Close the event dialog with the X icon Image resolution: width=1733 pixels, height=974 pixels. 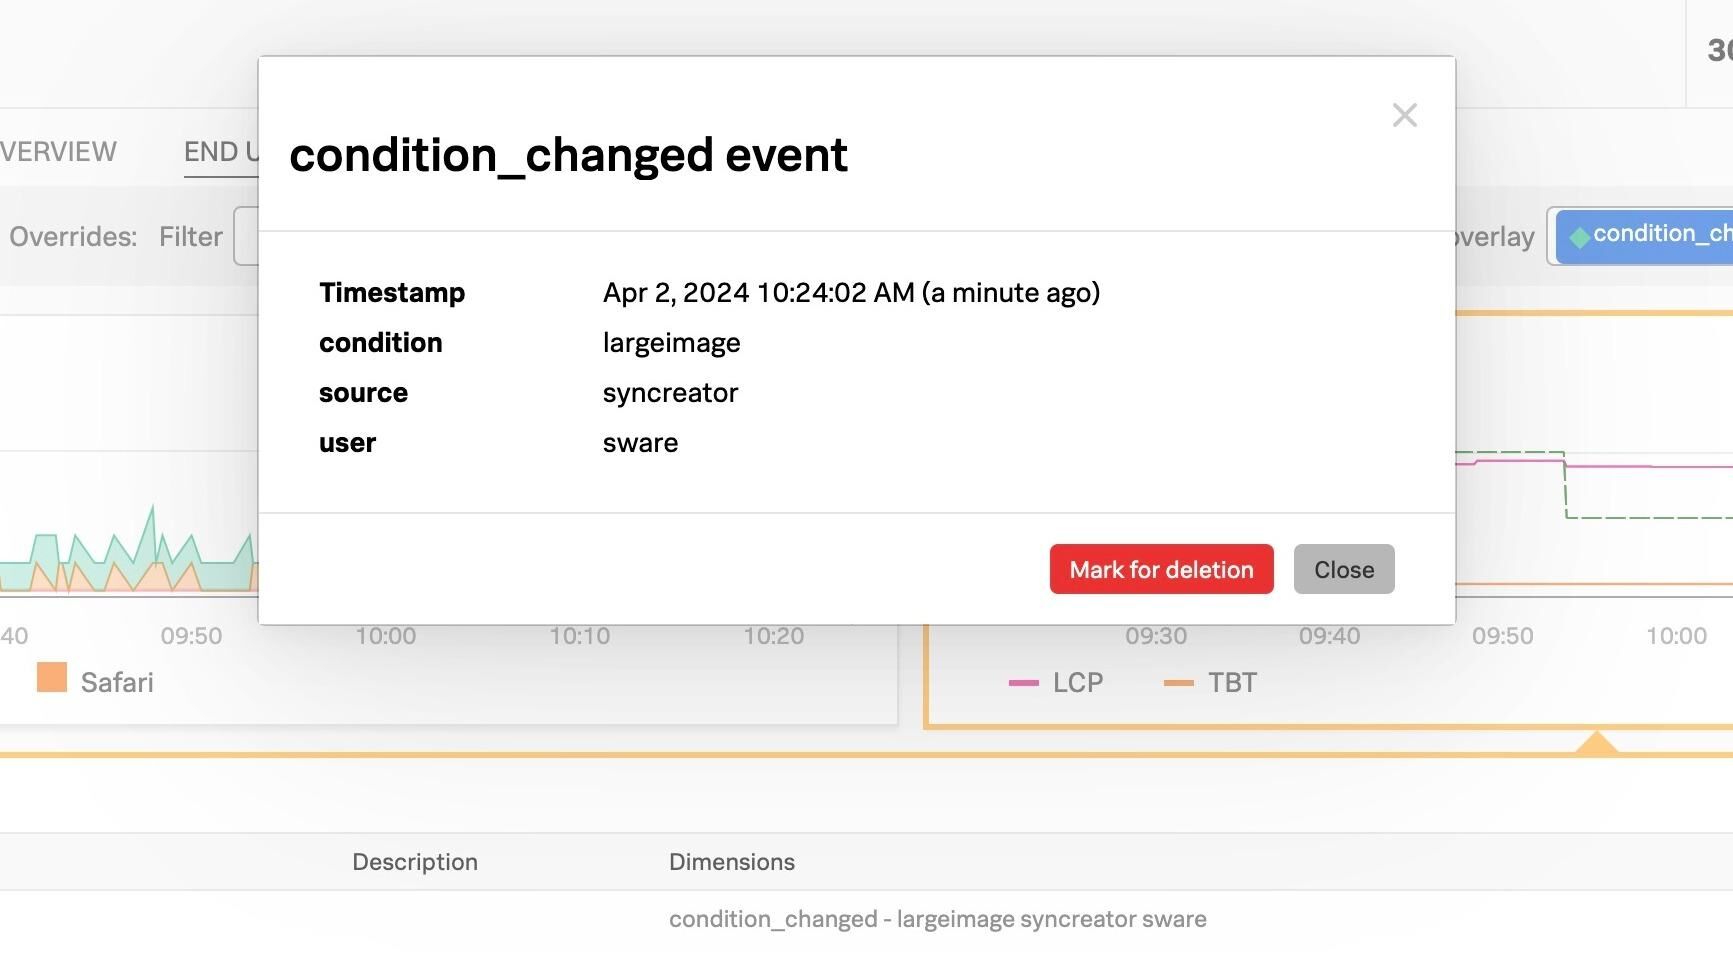click(1404, 116)
